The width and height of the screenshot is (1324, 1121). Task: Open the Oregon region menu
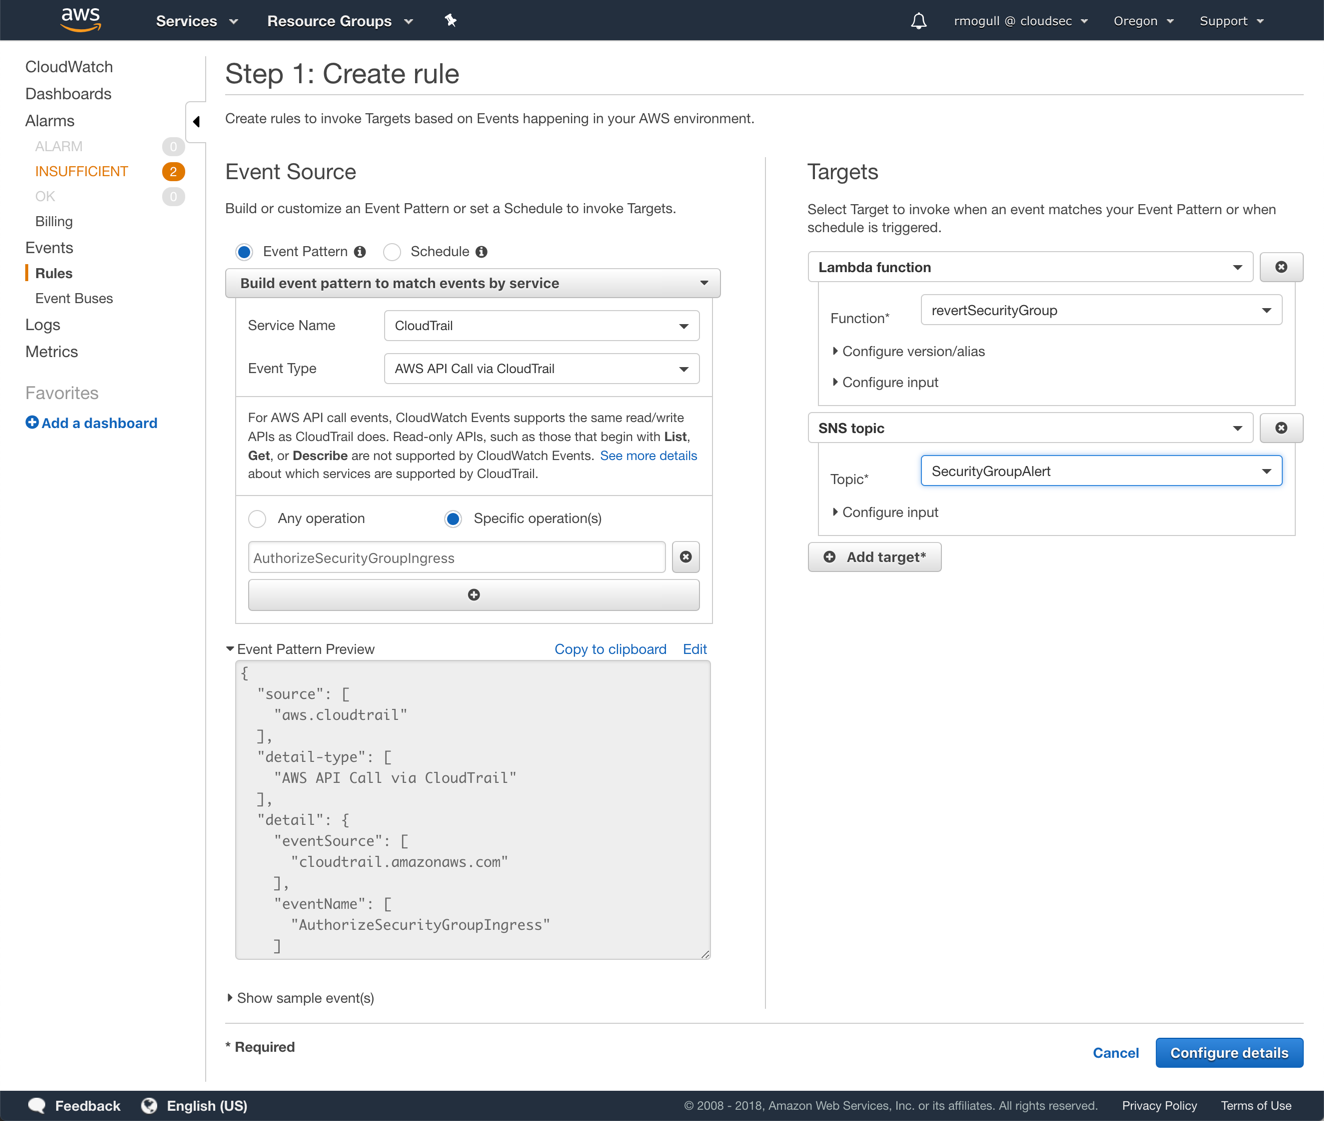coord(1144,21)
